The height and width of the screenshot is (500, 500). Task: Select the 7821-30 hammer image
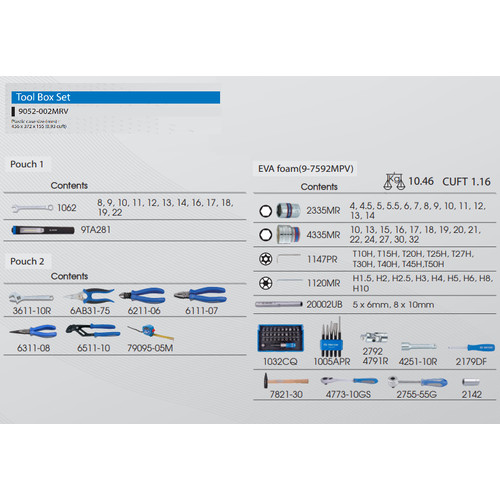click(286, 381)
